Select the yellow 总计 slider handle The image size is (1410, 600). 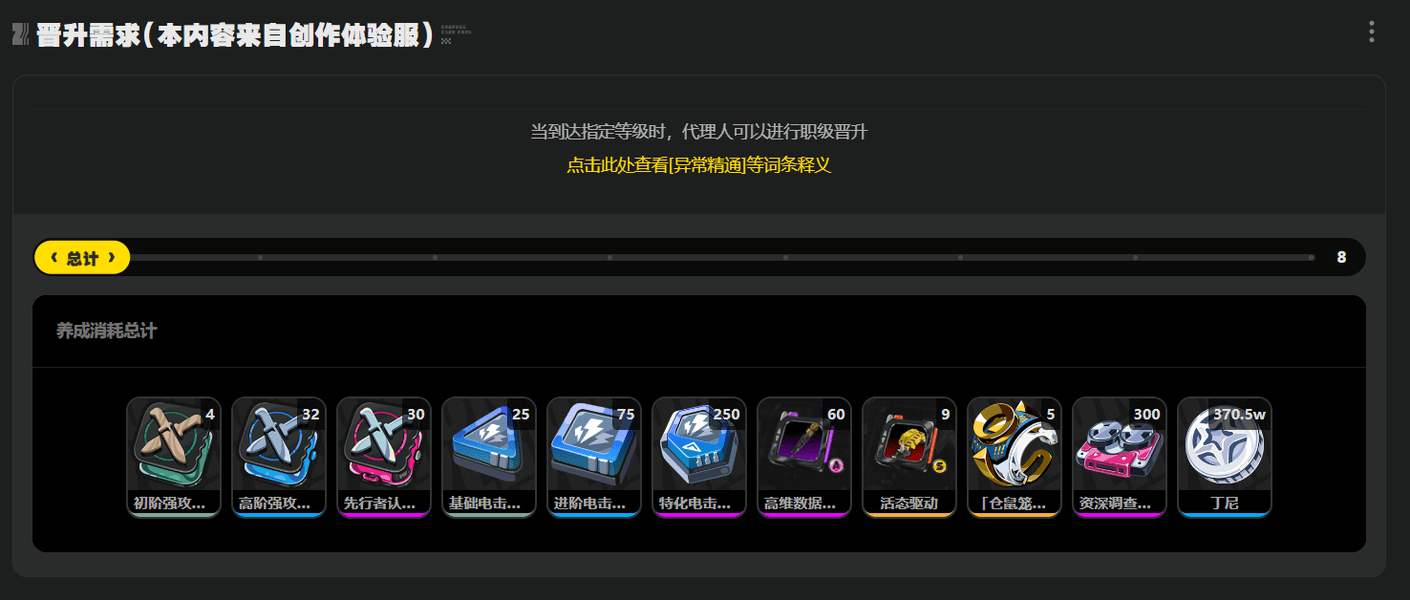82,258
